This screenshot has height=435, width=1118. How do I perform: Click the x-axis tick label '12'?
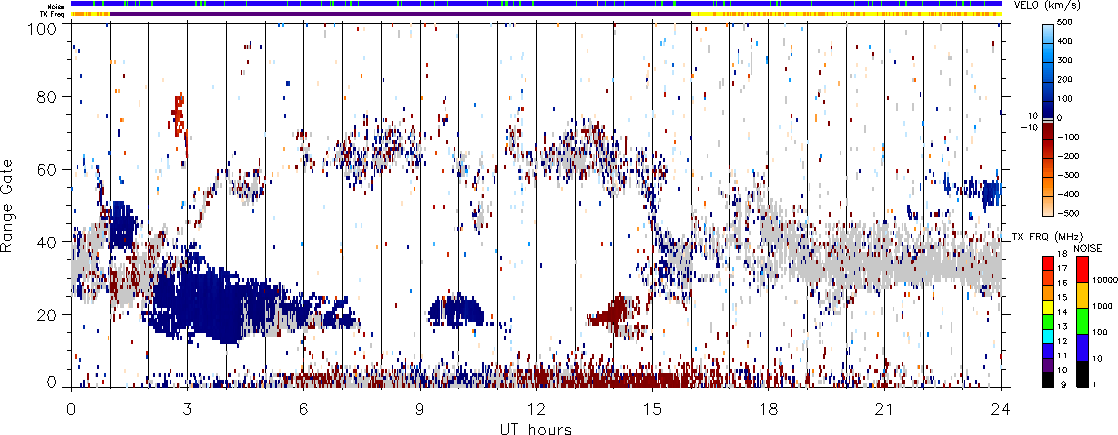point(536,410)
